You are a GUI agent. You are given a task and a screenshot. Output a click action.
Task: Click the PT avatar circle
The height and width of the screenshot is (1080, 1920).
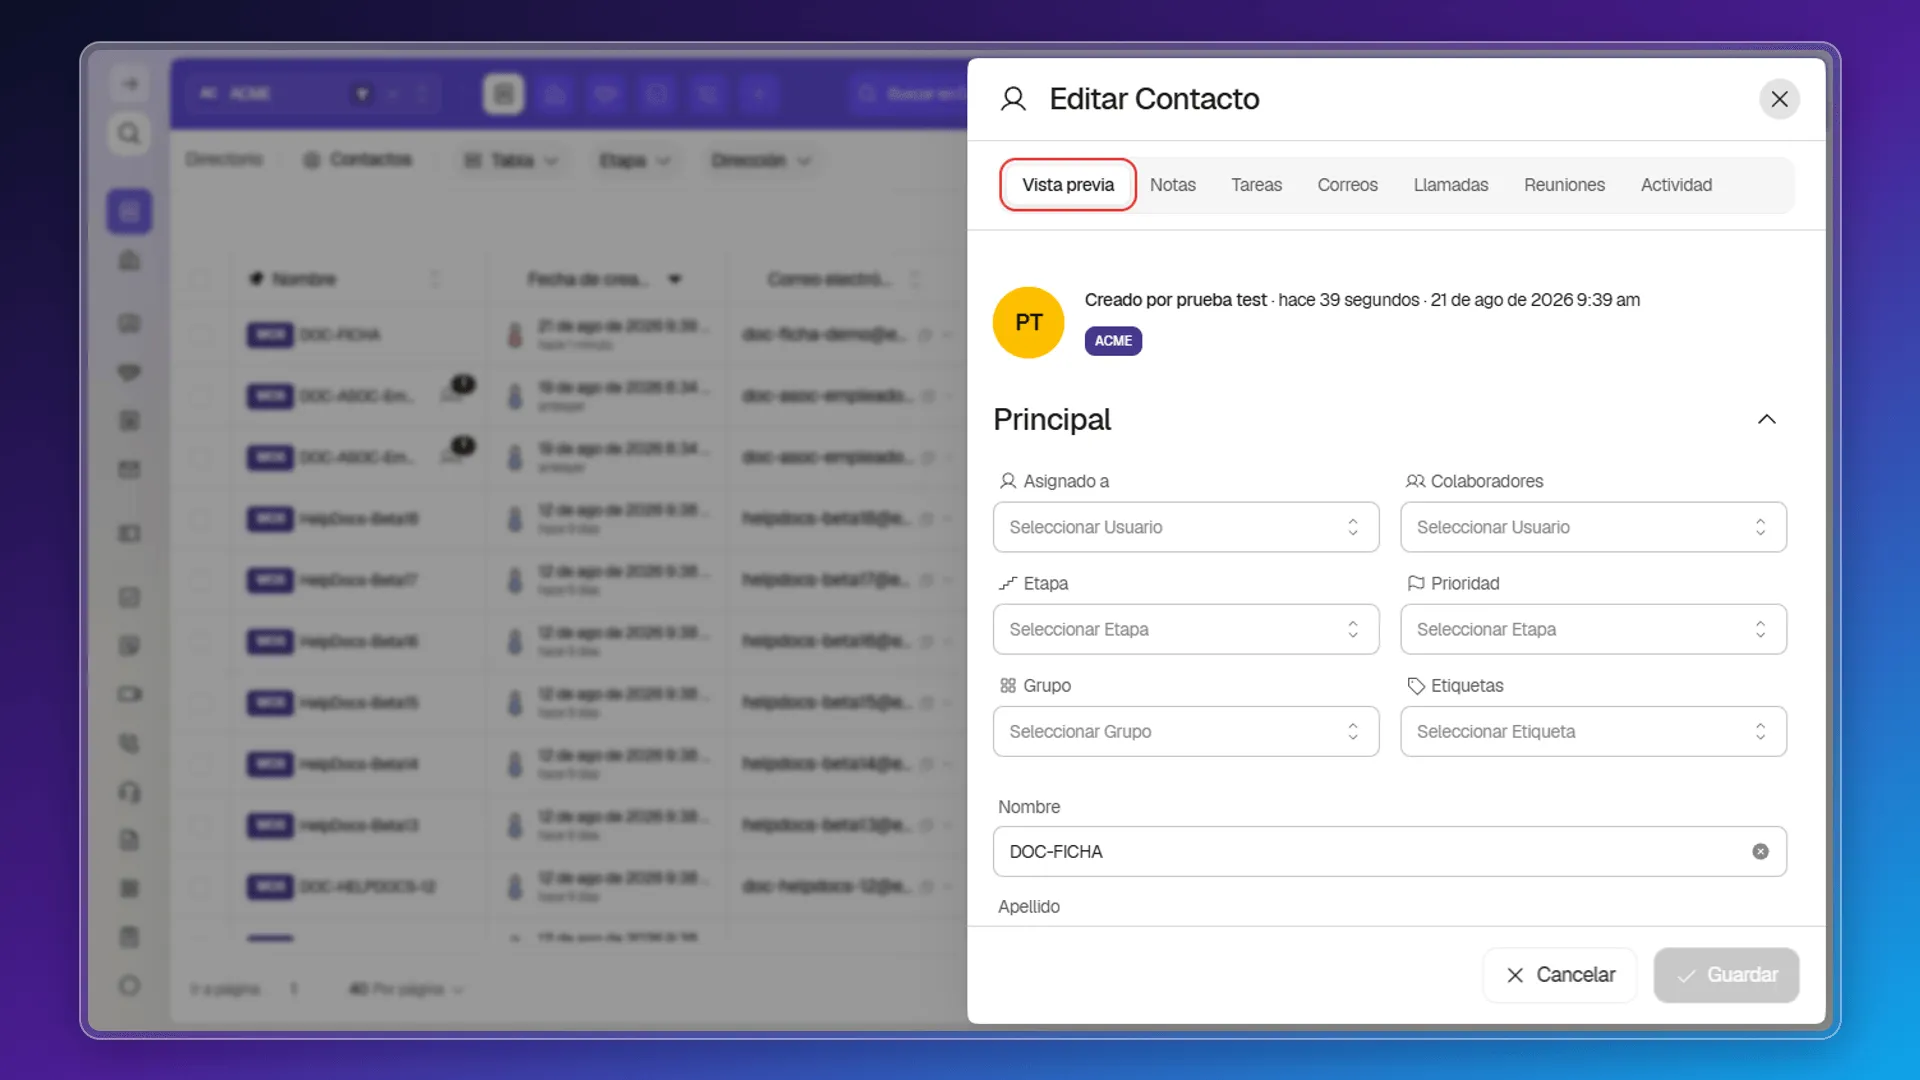click(1028, 322)
